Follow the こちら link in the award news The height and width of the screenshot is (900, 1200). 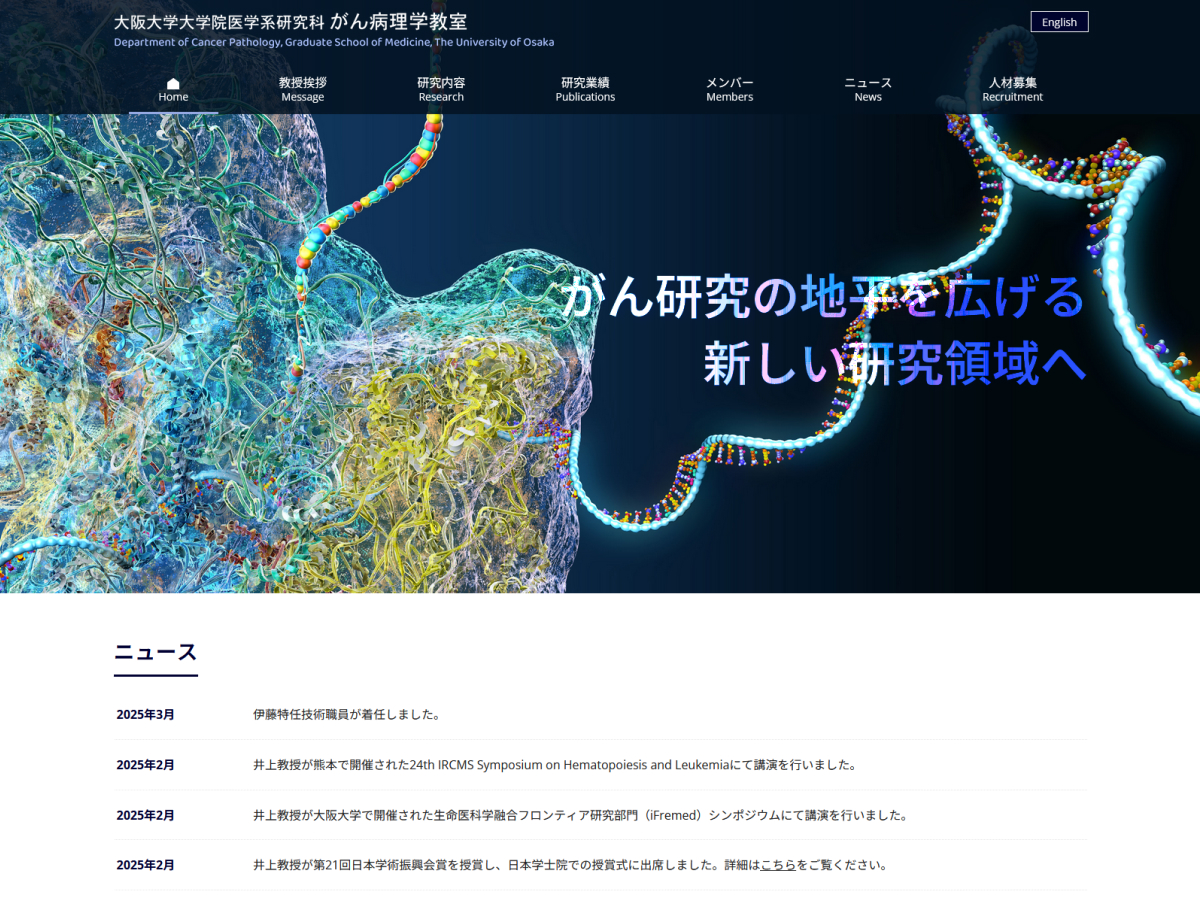coord(778,865)
